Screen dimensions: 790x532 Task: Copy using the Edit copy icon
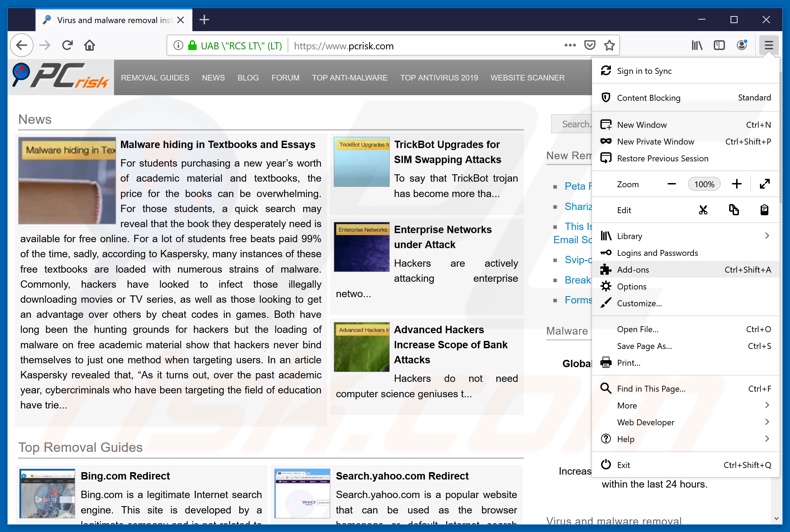(734, 210)
